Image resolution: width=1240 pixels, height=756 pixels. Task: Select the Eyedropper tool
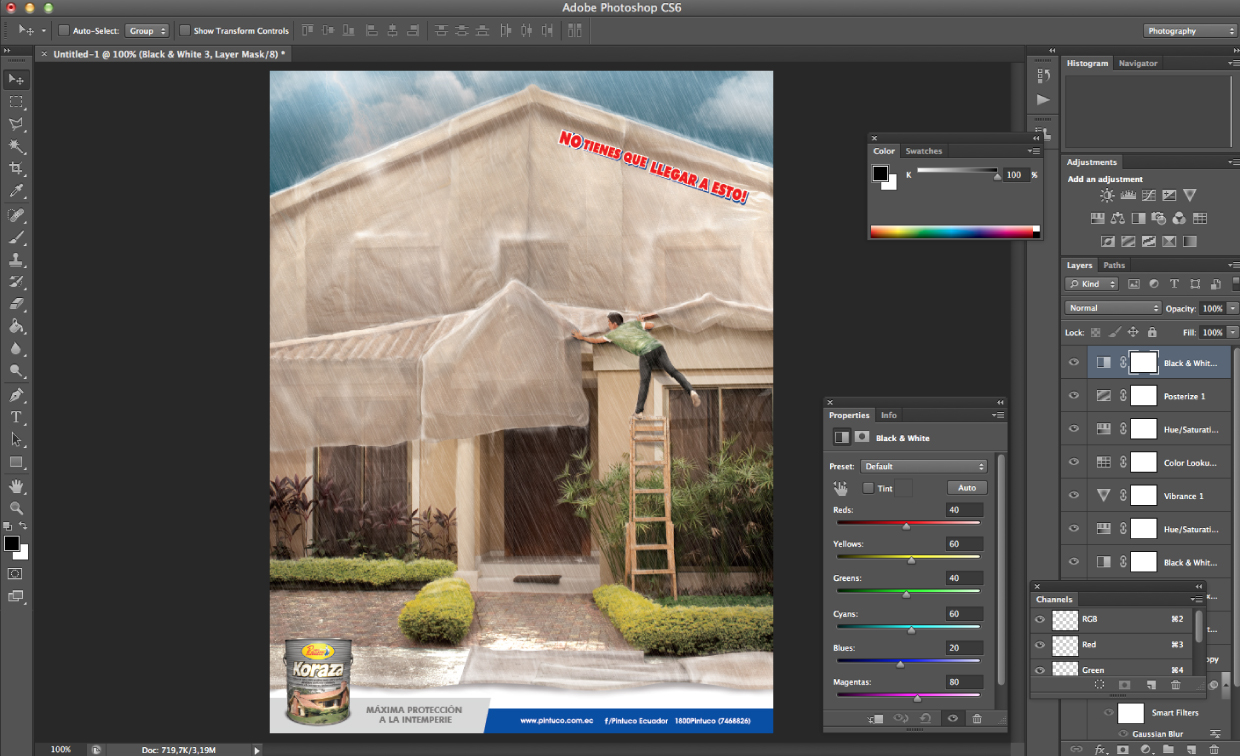click(16, 191)
